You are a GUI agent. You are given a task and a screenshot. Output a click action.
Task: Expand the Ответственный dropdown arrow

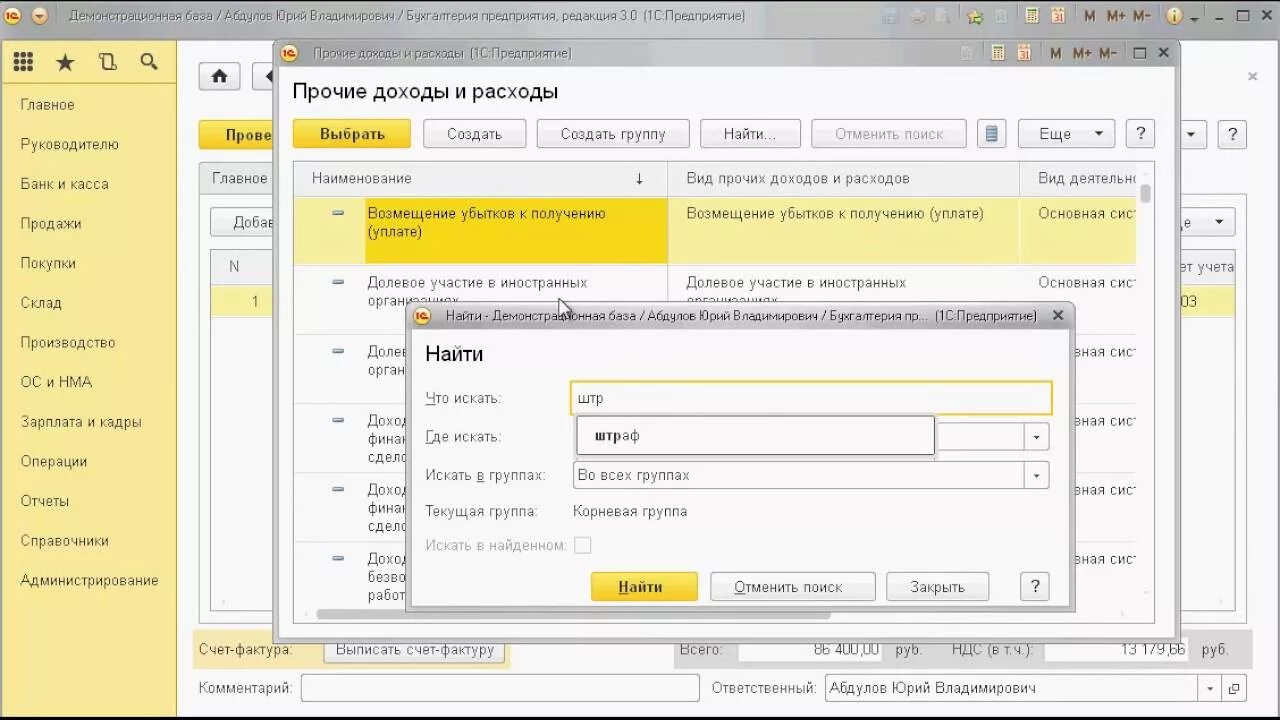[x=1210, y=688]
